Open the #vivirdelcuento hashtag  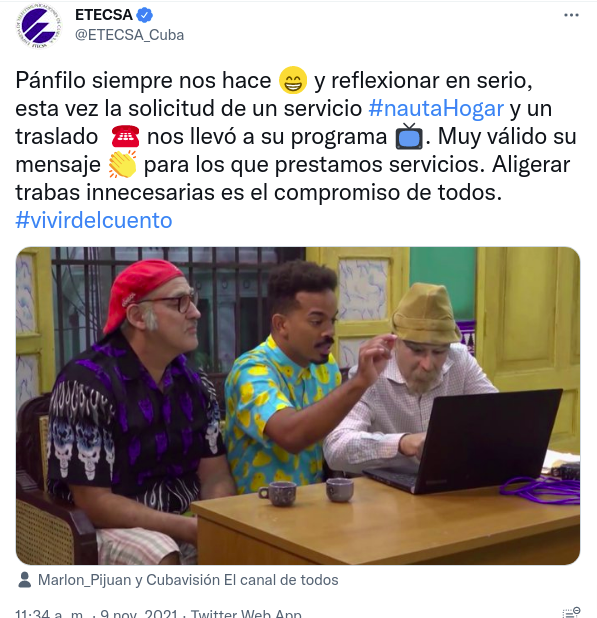[94, 220]
